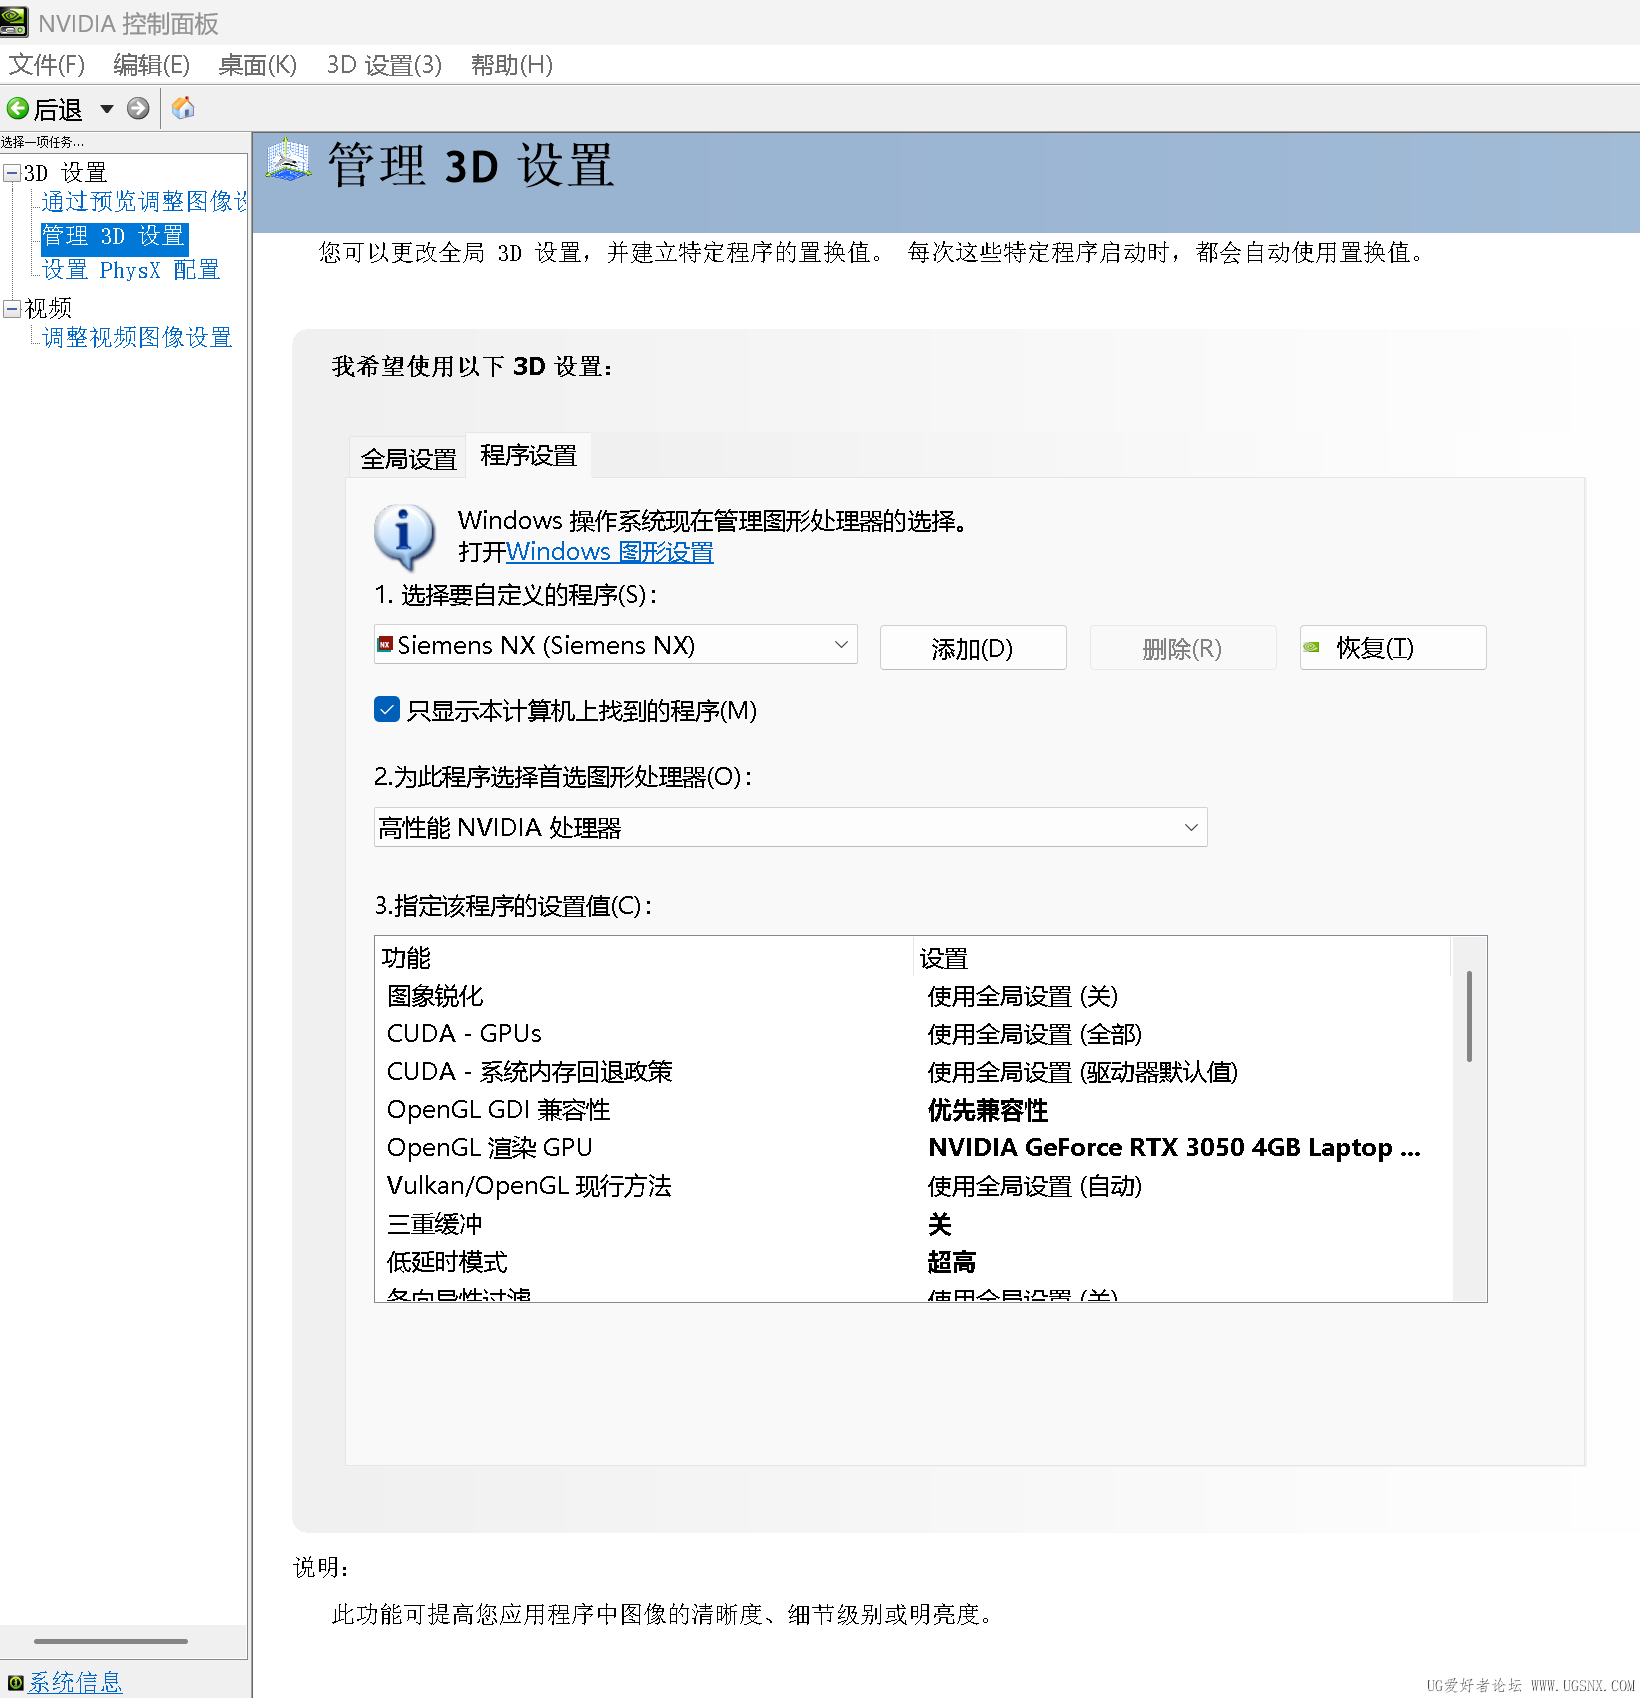Open the 系统信息 link
1640x1698 pixels.
pos(75,1682)
